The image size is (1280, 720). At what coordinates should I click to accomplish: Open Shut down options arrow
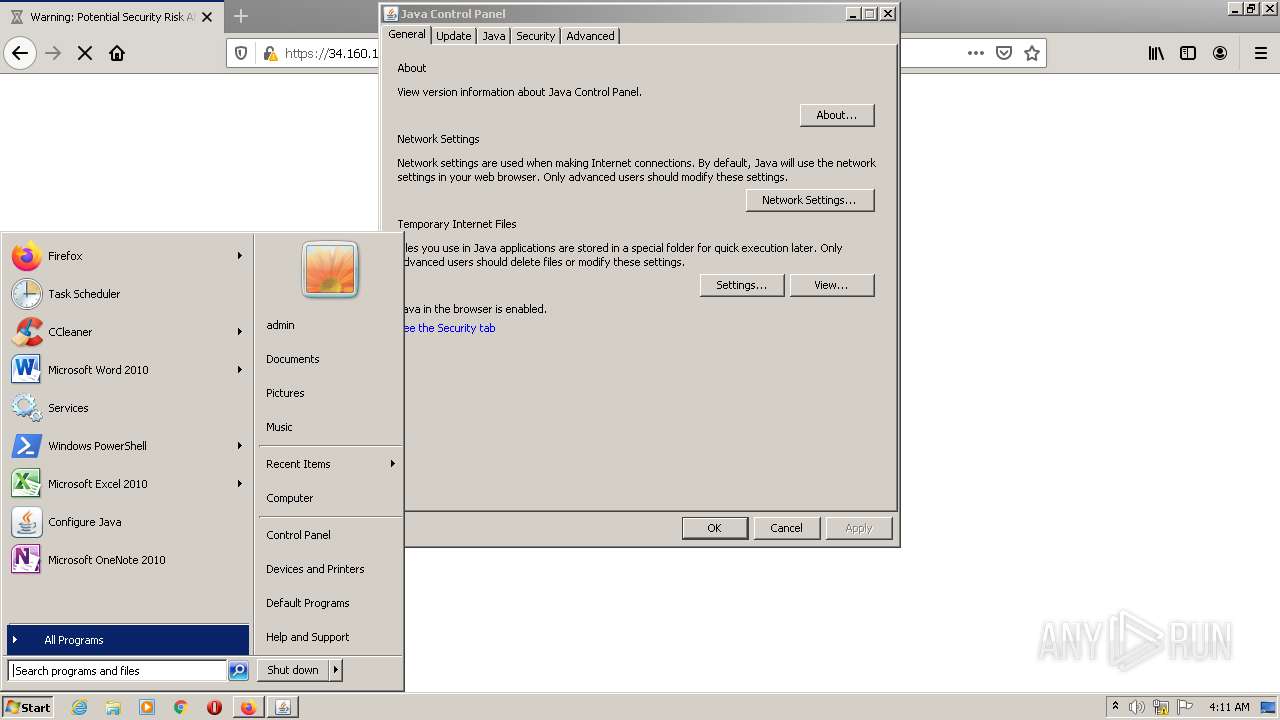coord(336,670)
